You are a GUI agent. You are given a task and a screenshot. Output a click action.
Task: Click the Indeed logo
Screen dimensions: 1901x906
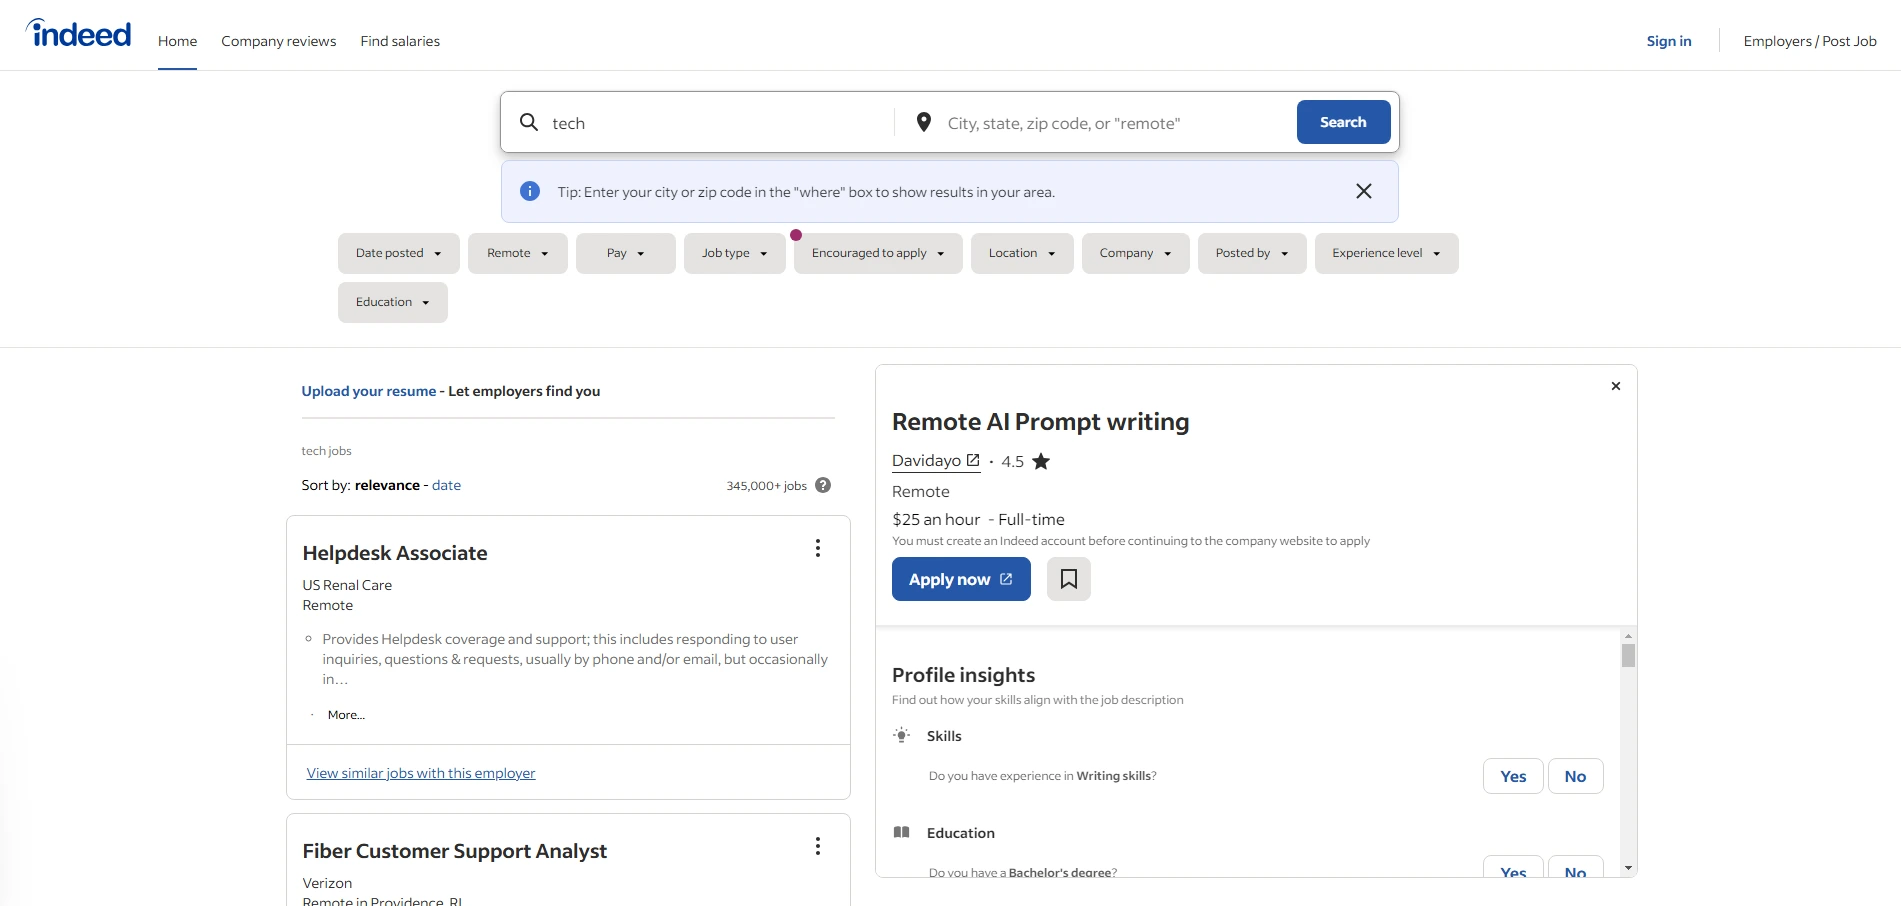[x=79, y=33]
